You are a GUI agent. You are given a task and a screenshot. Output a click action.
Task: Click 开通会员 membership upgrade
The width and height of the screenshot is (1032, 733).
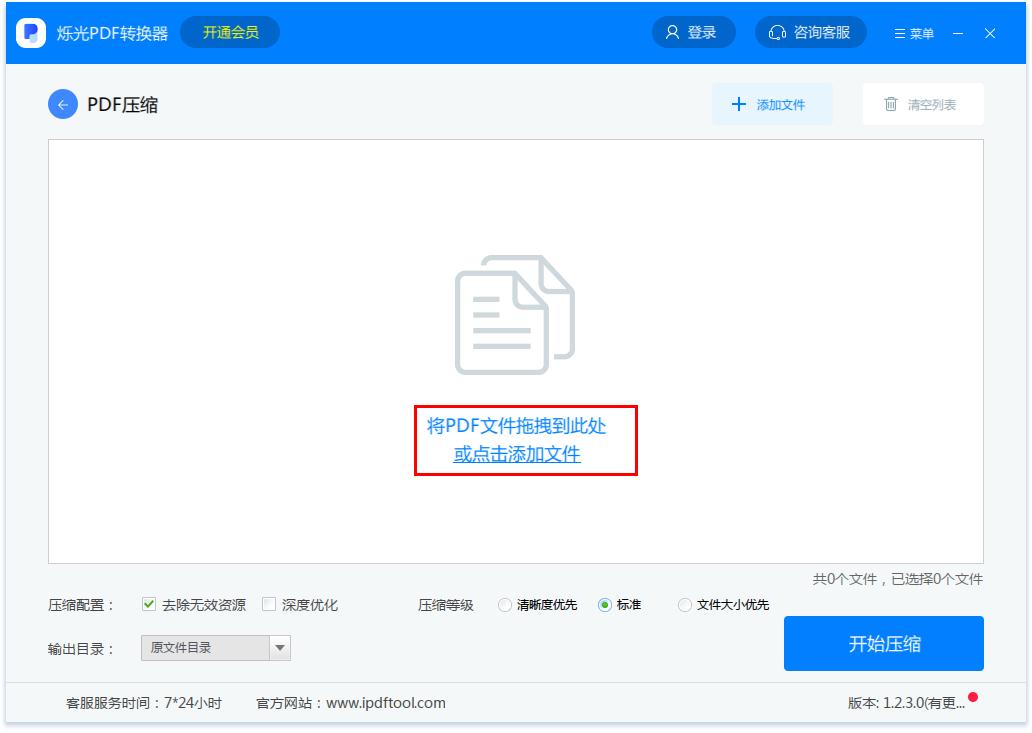230,31
